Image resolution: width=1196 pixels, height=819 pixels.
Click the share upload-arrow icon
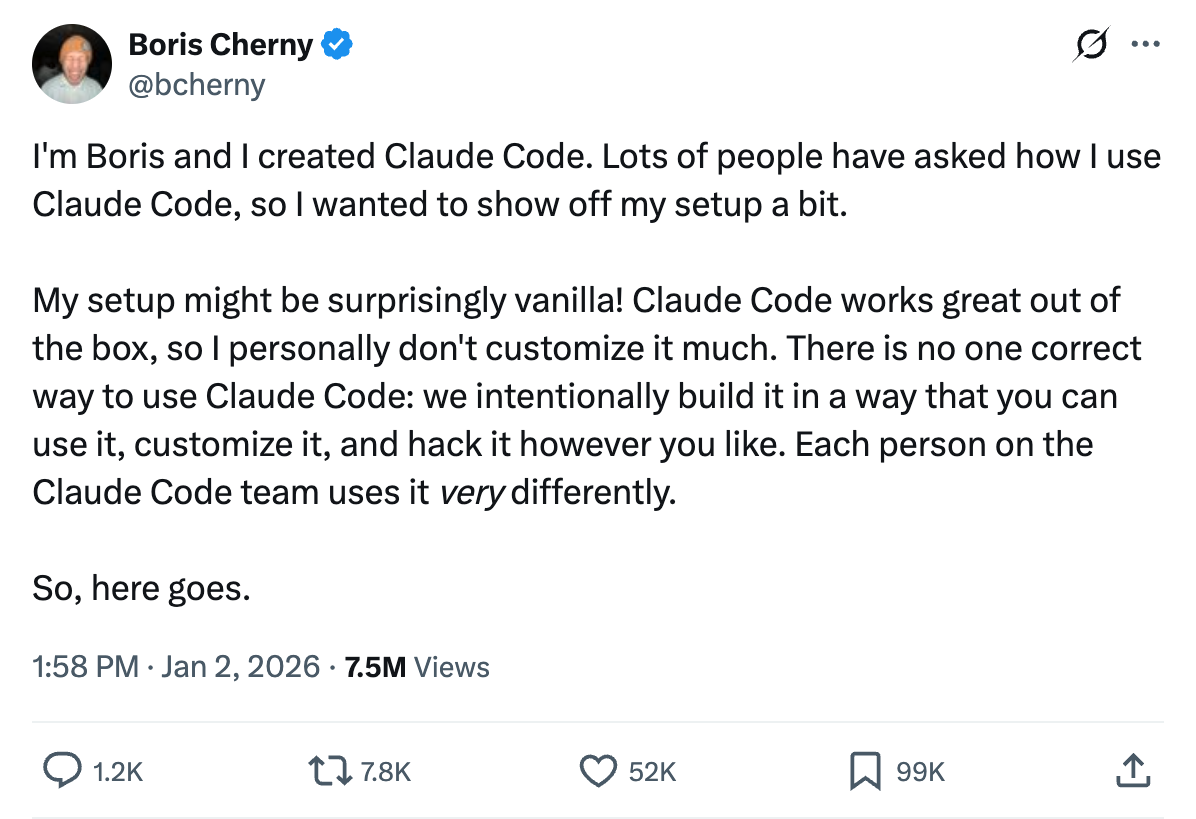point(1131,771)
